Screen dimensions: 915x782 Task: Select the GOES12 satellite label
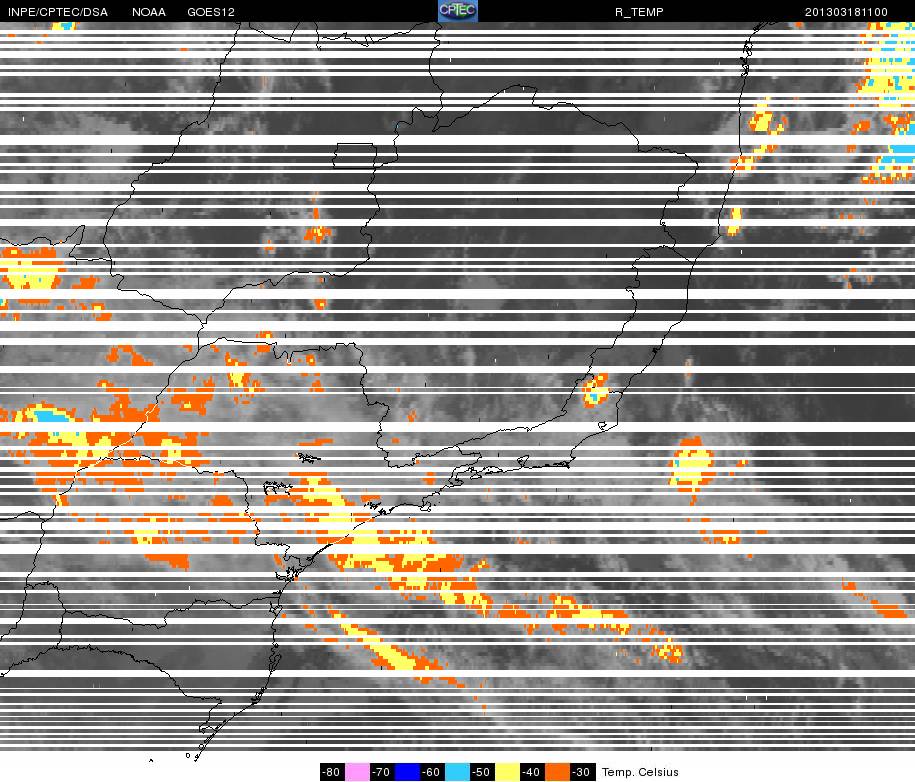pyautogui.click(x=211, y=12)
